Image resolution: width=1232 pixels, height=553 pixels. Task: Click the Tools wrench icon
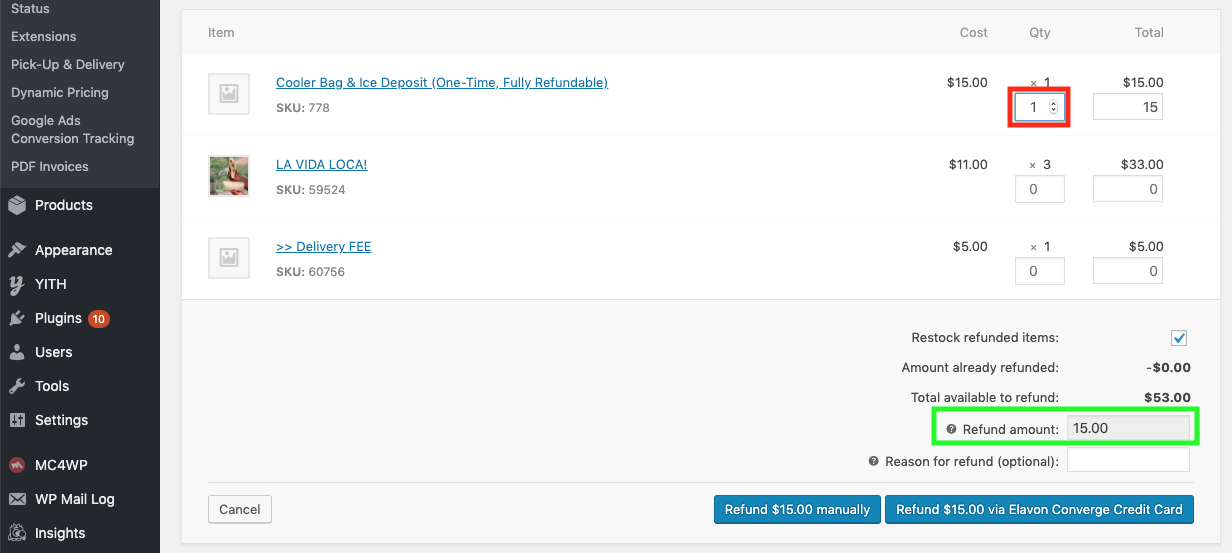[x=17, y=386]
